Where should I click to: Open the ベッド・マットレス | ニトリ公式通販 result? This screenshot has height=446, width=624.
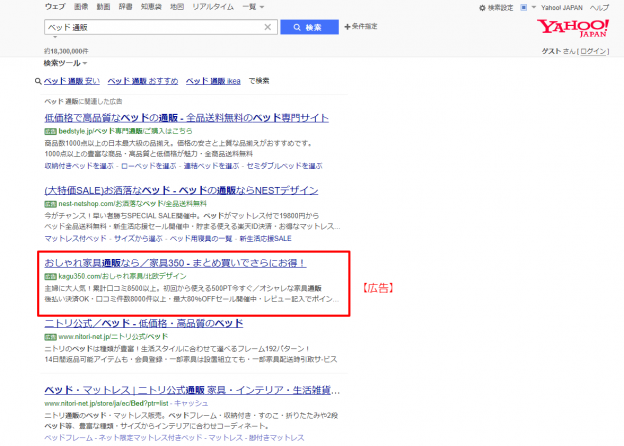(x=192, y=390)
